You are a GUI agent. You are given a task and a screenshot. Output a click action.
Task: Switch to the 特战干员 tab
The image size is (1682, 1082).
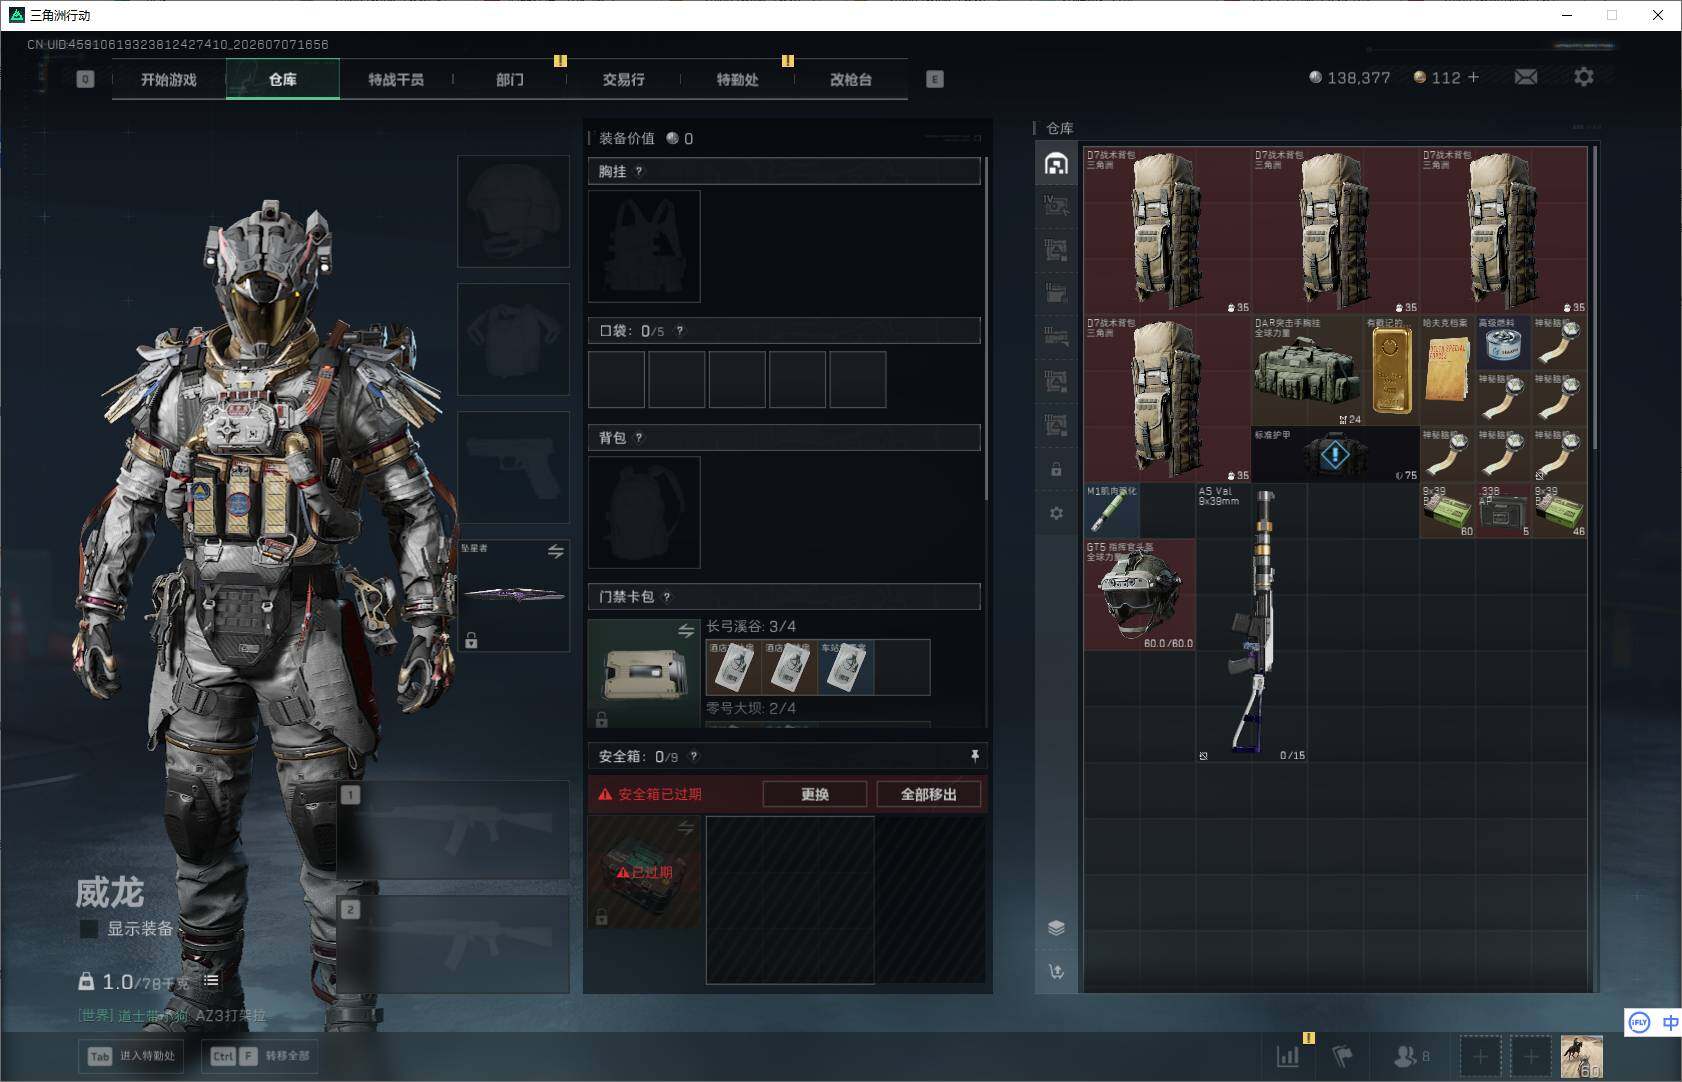[396, 79]
